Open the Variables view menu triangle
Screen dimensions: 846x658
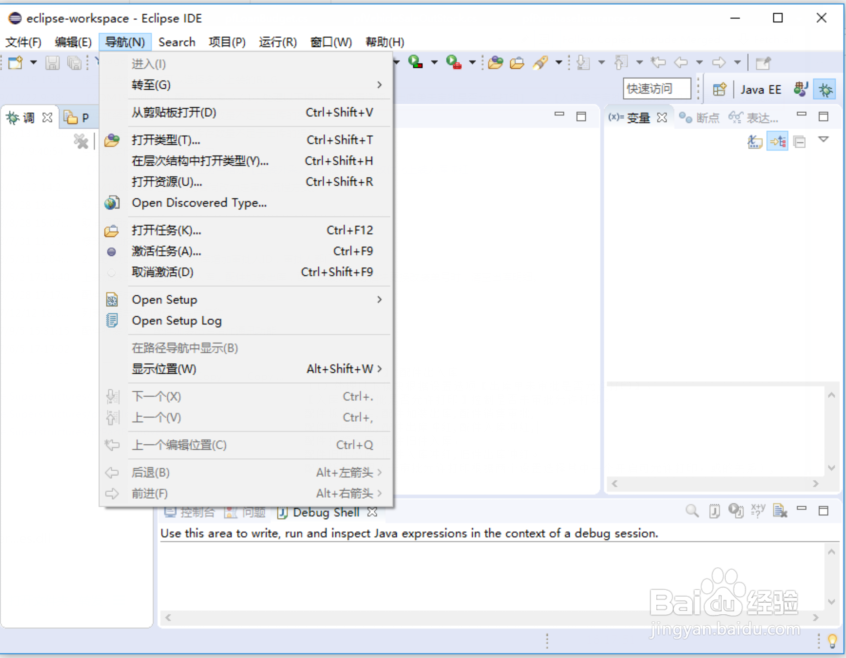[823, 140]
